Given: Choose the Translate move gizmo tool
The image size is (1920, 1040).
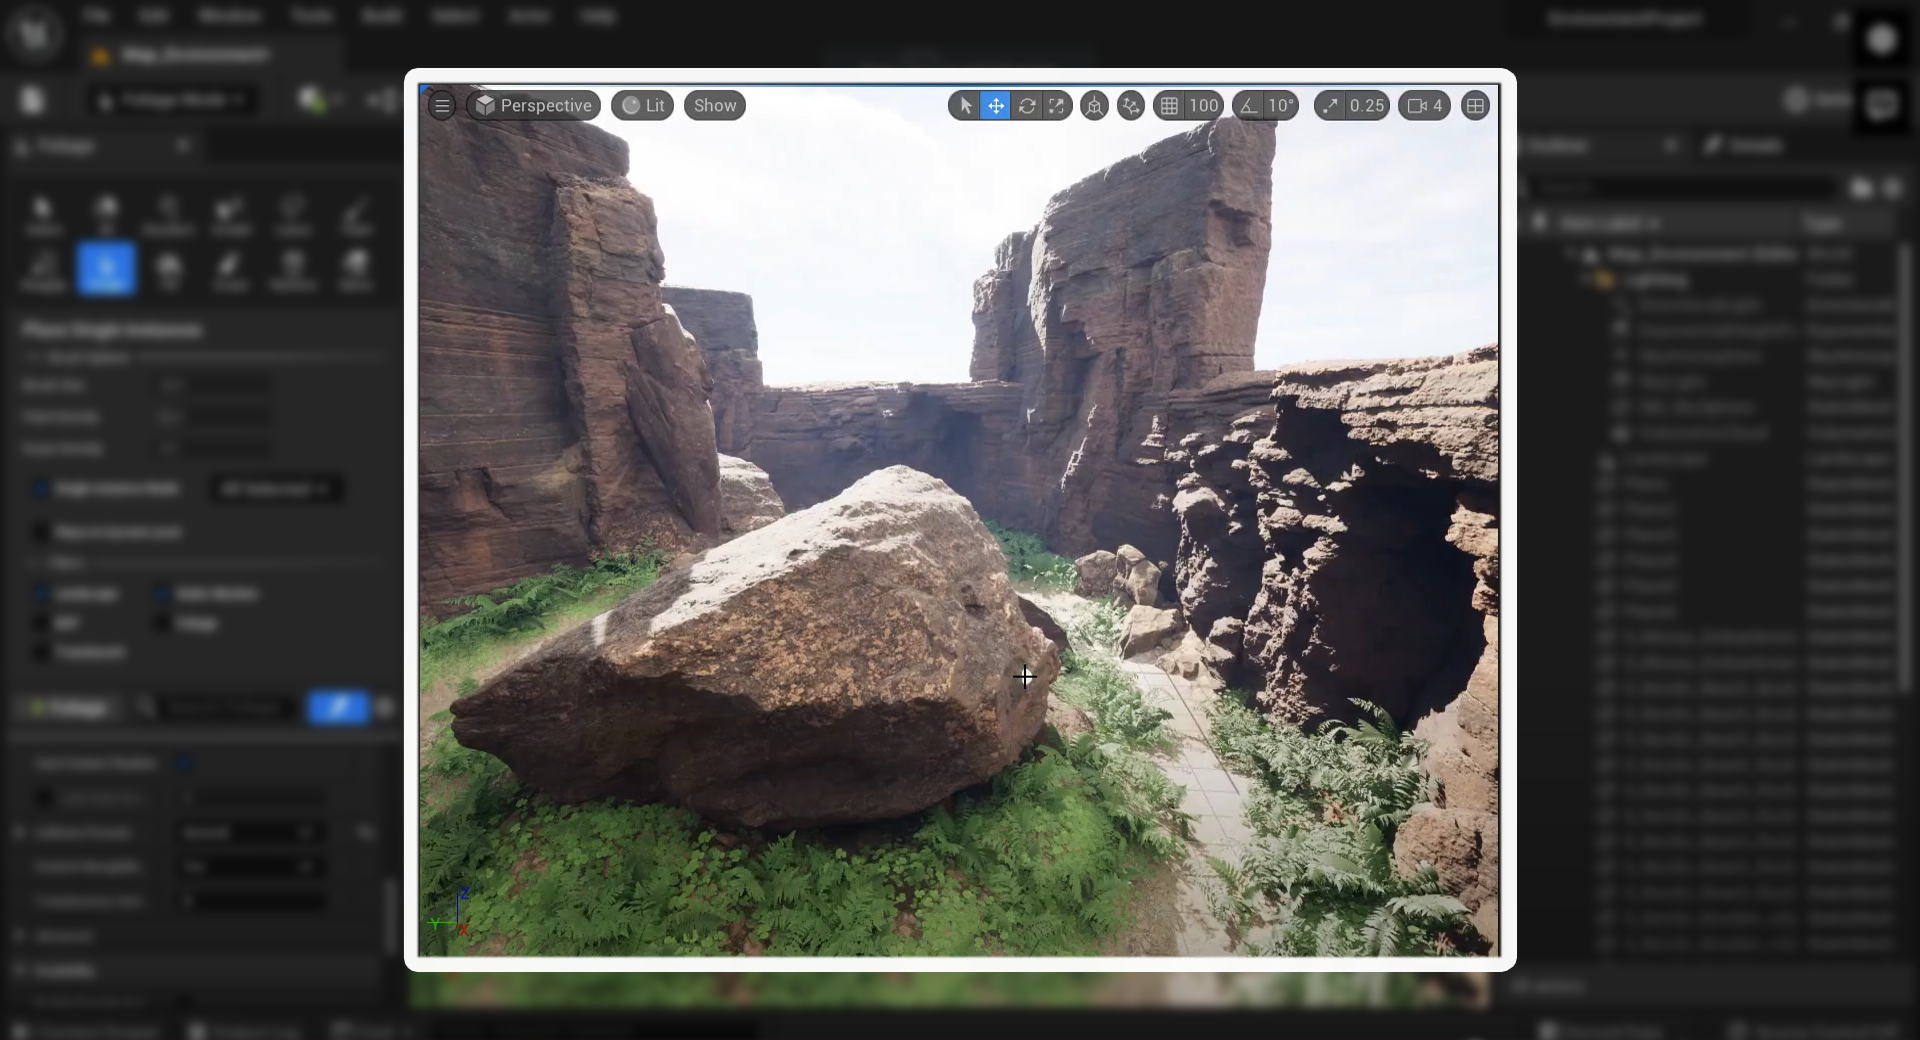Looking at the screenshot, I should [996, 106].
